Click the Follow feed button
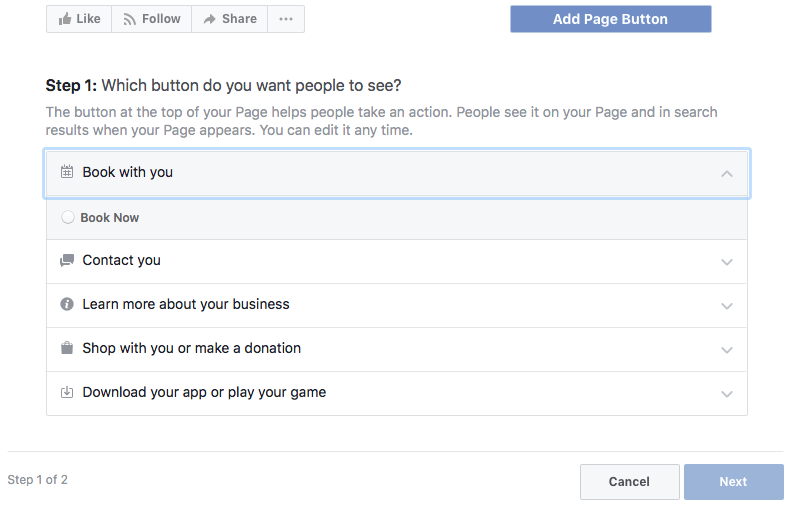This screenshot has width=790, height=505. (151, 19)
